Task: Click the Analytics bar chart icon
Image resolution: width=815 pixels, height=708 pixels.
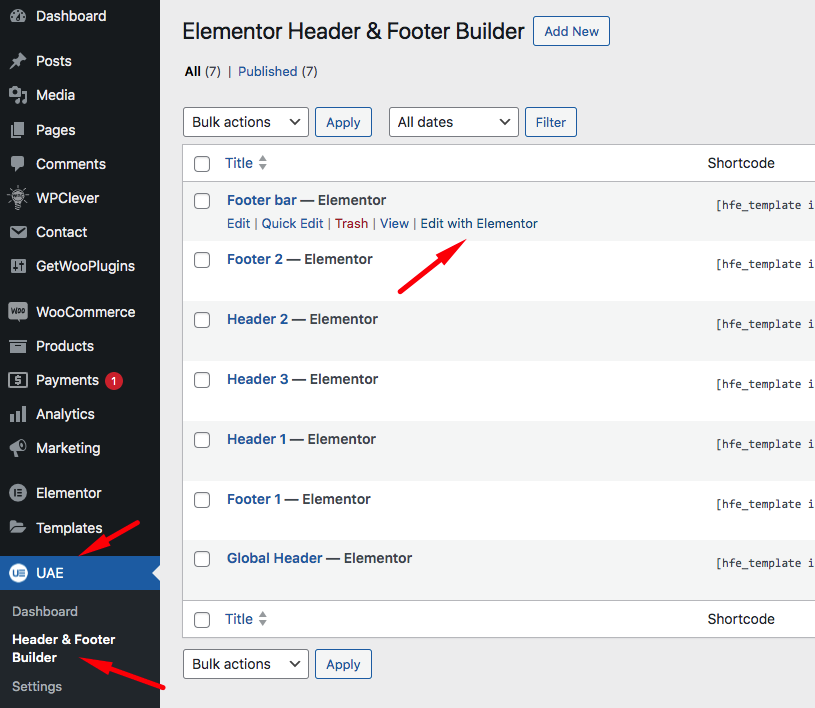Action: [18, 414]
